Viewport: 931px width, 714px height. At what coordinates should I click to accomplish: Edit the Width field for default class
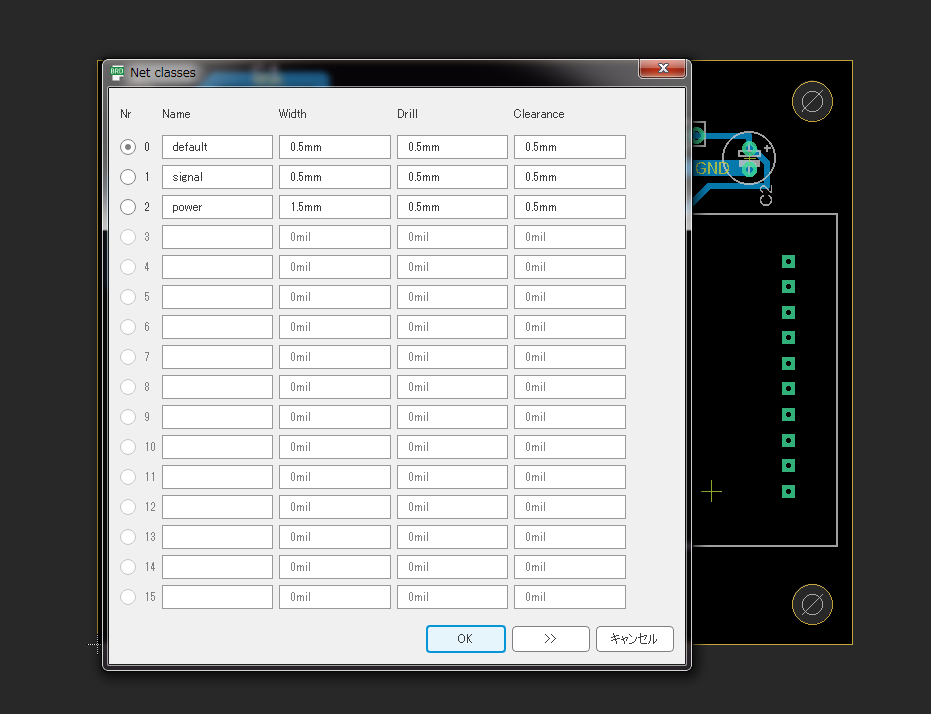click(335, 147)
